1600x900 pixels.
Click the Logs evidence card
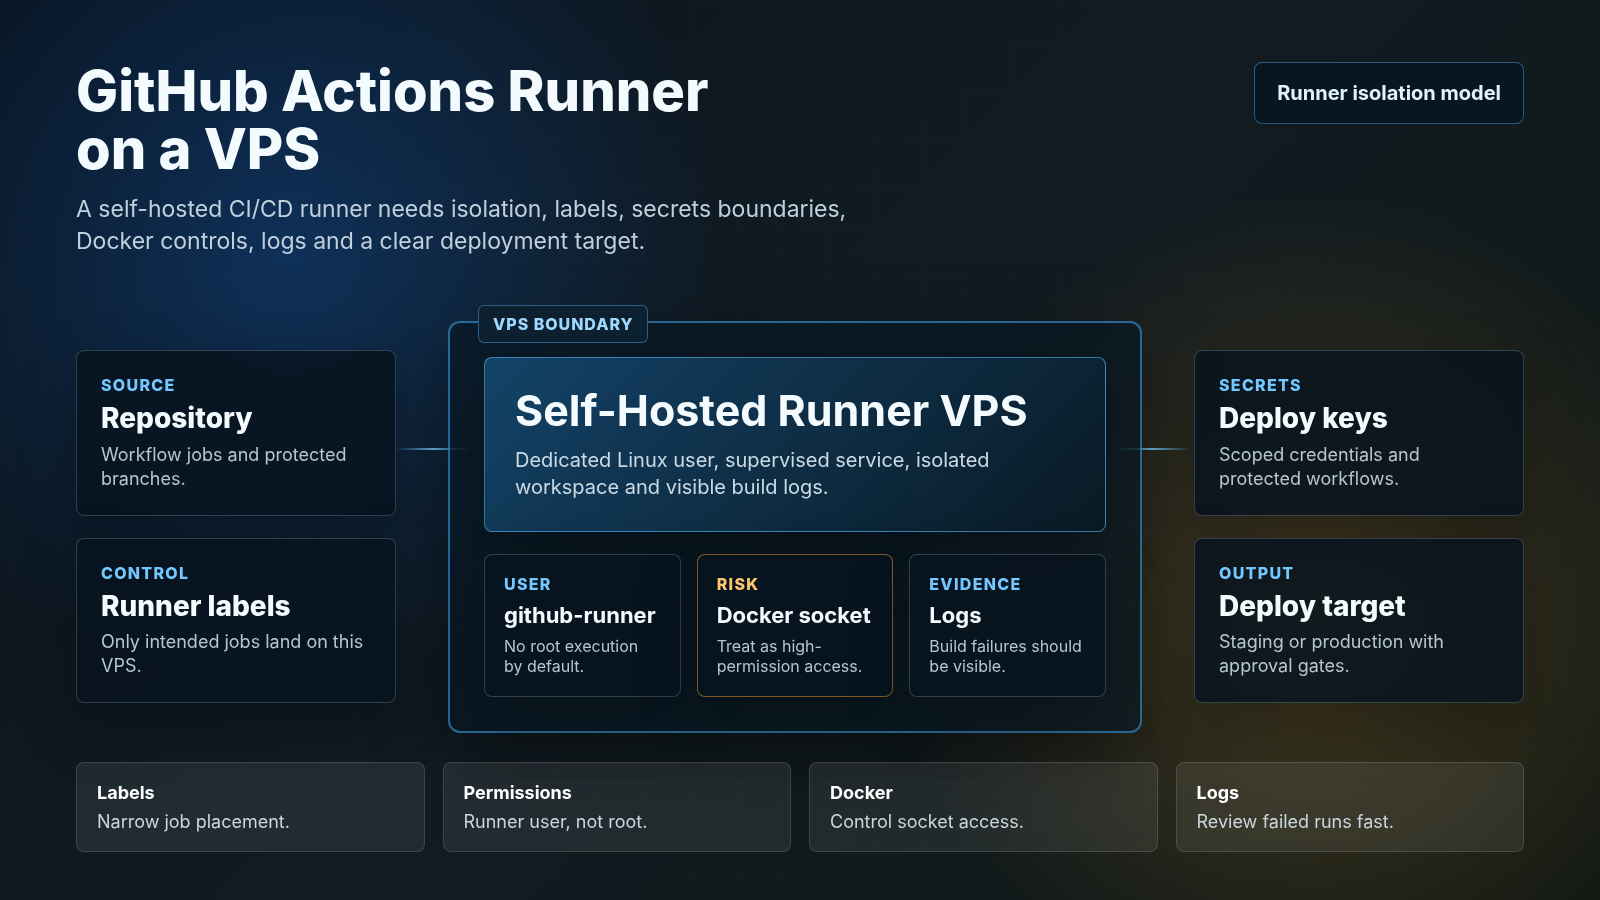coord(1007,625)
